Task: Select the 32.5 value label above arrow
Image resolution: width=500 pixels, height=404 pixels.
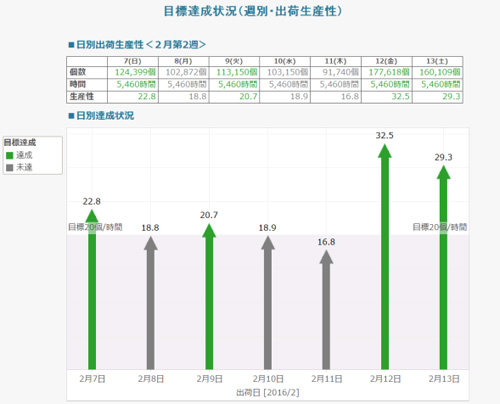Action: point(385,135)
